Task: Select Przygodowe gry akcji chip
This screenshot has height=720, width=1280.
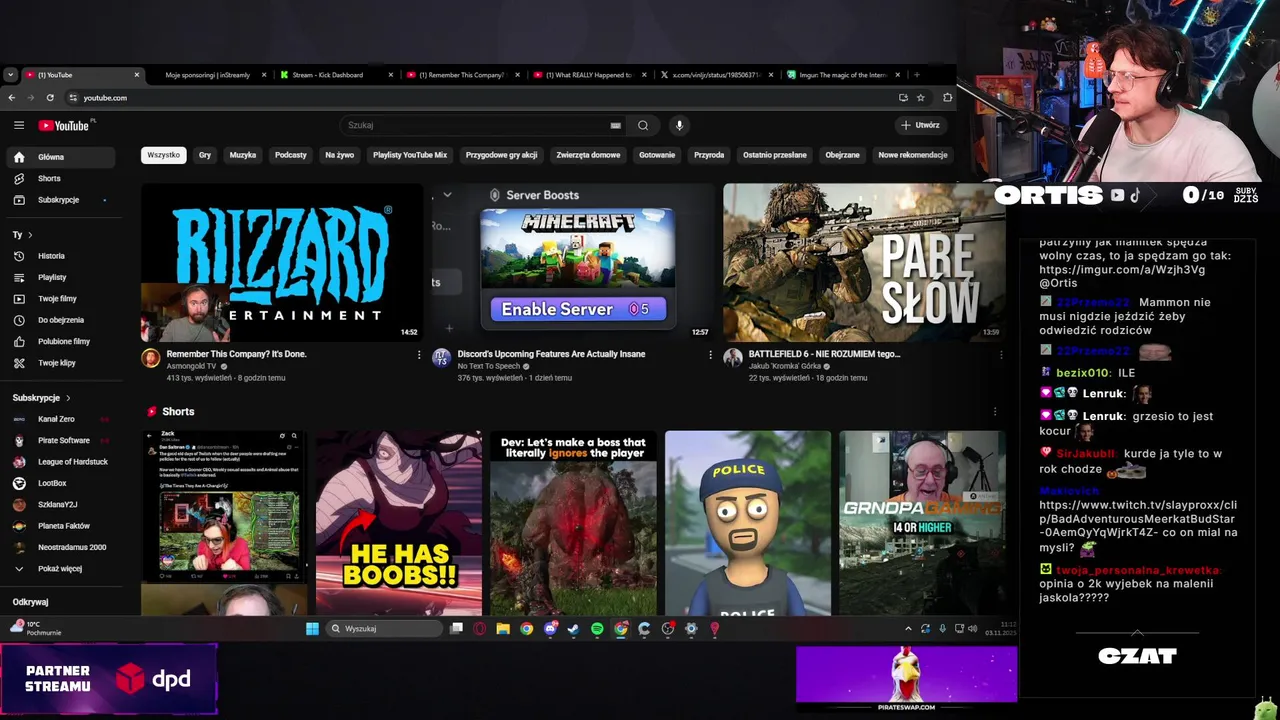Action: pos(502,155)
